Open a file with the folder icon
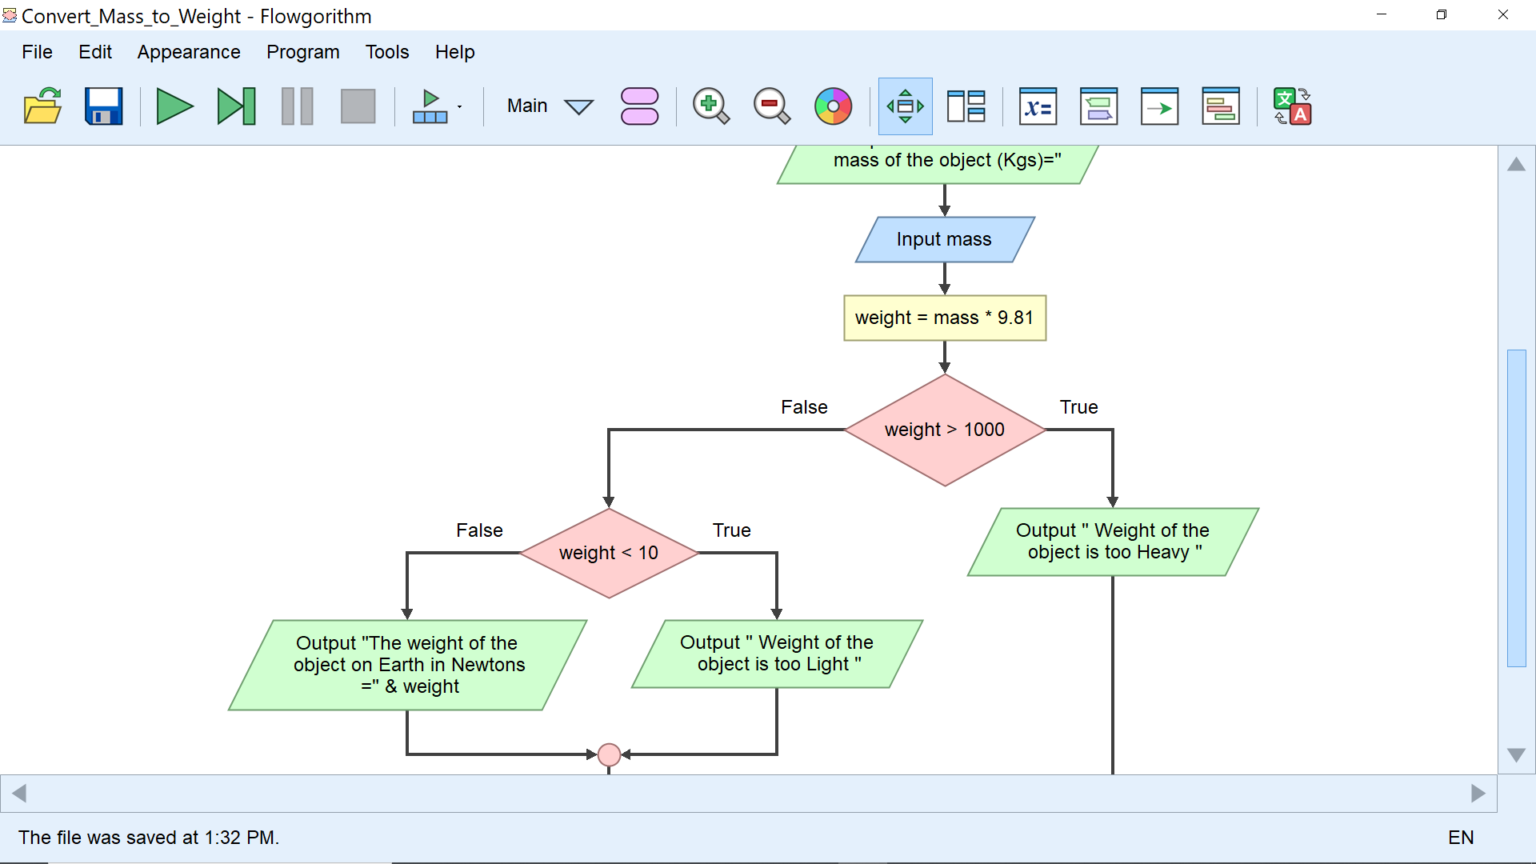This screenshot has width=1536, height=864. [42, 106]
